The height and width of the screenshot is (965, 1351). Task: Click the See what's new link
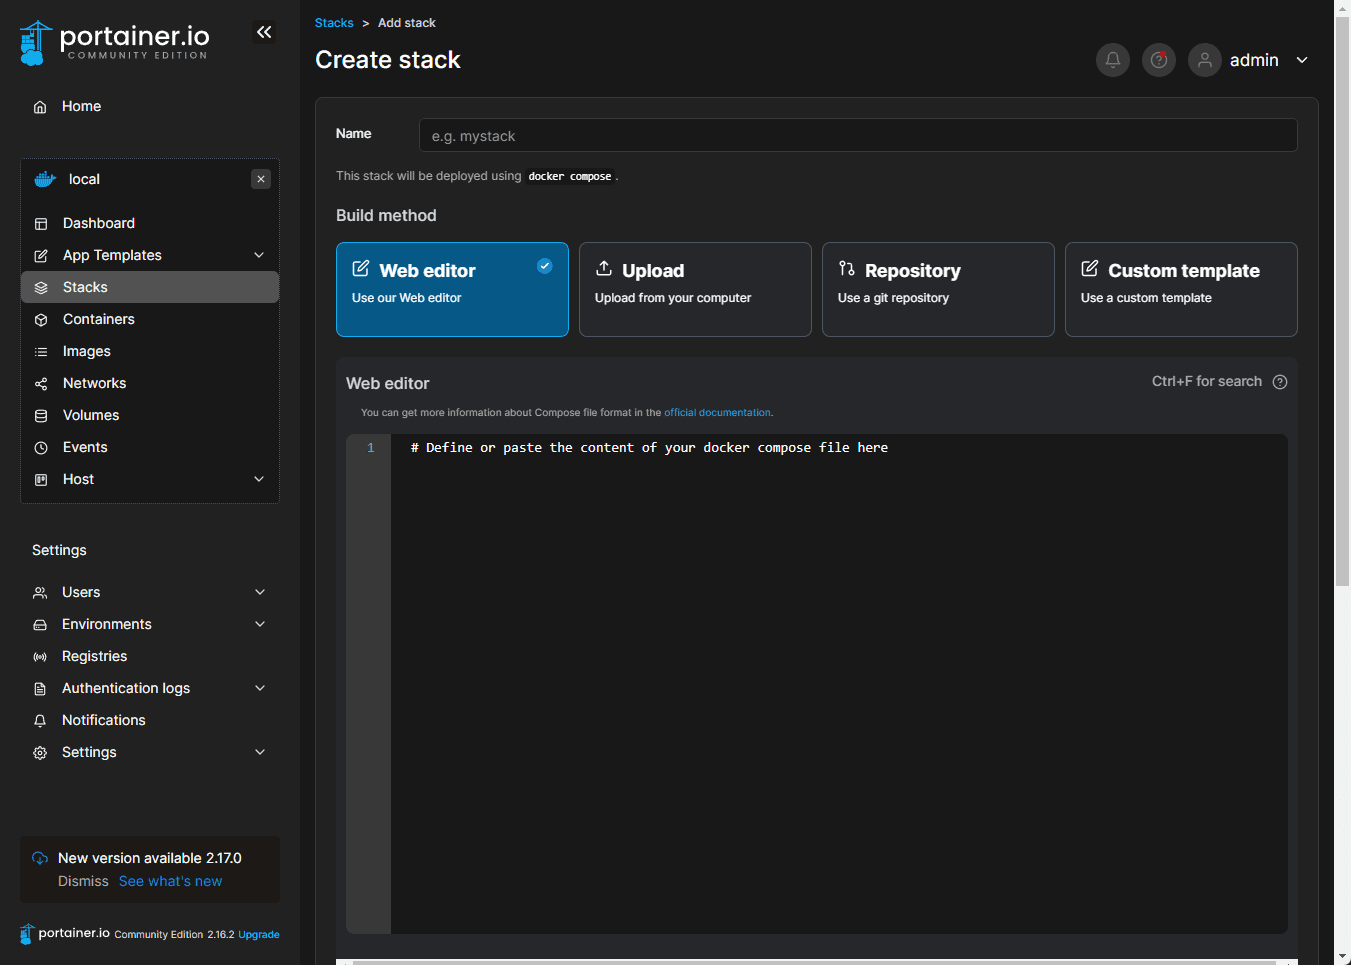170,881
